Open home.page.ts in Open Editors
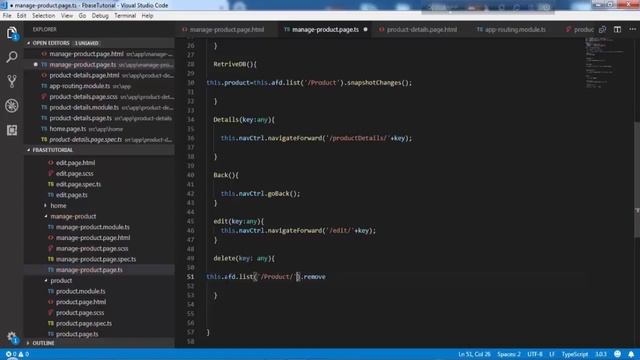640x360 pixels. 100,129
